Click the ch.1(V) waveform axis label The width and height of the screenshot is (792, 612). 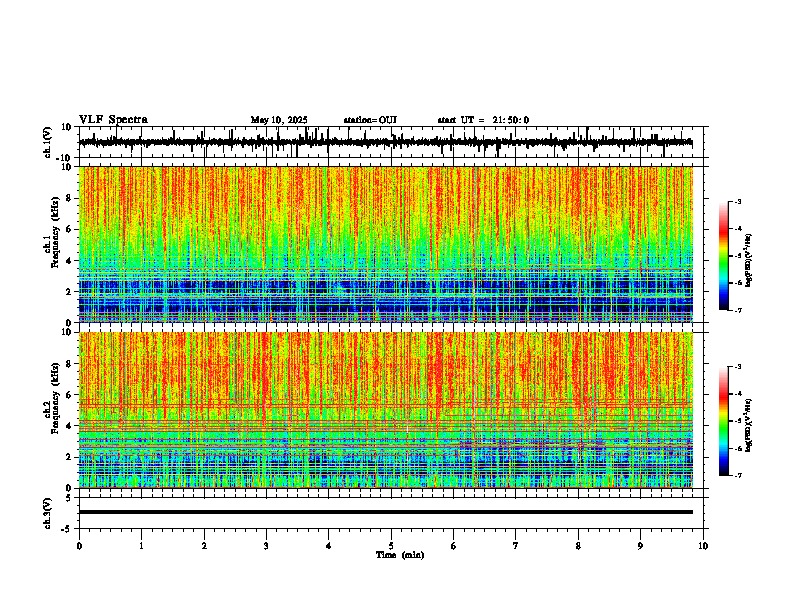[48, 142]
